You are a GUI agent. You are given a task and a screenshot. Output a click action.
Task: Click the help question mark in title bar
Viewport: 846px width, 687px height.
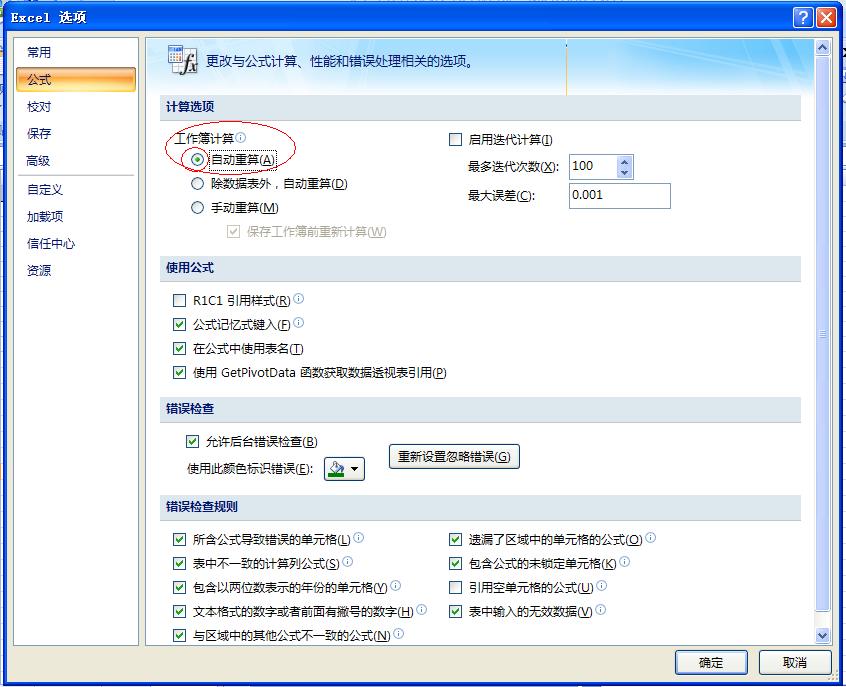803,17
